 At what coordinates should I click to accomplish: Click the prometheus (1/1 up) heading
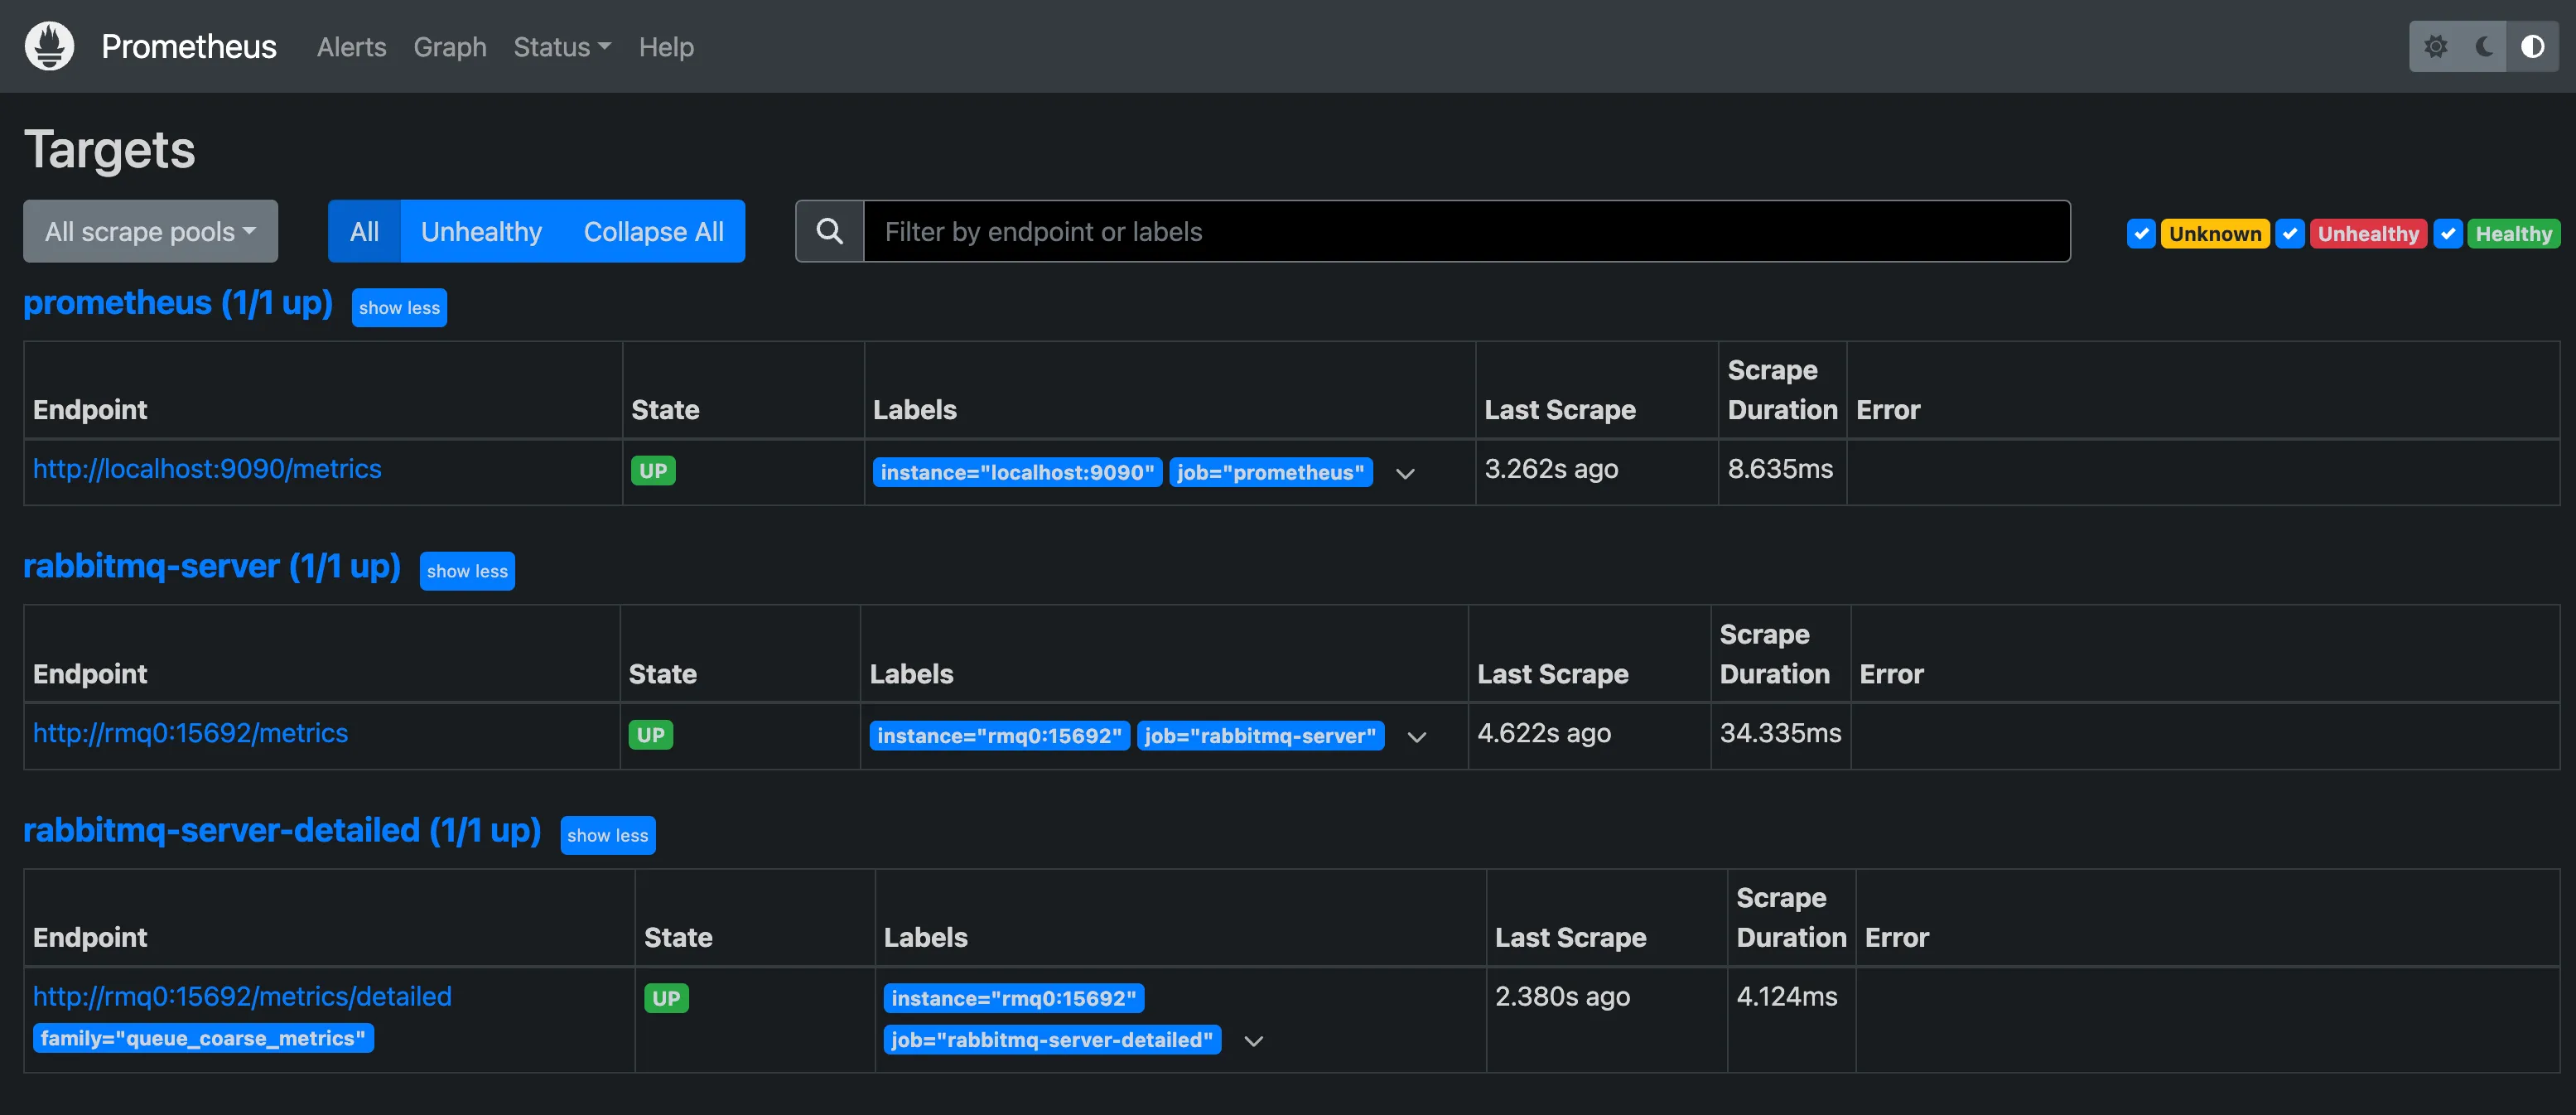(x=178, y=303)
